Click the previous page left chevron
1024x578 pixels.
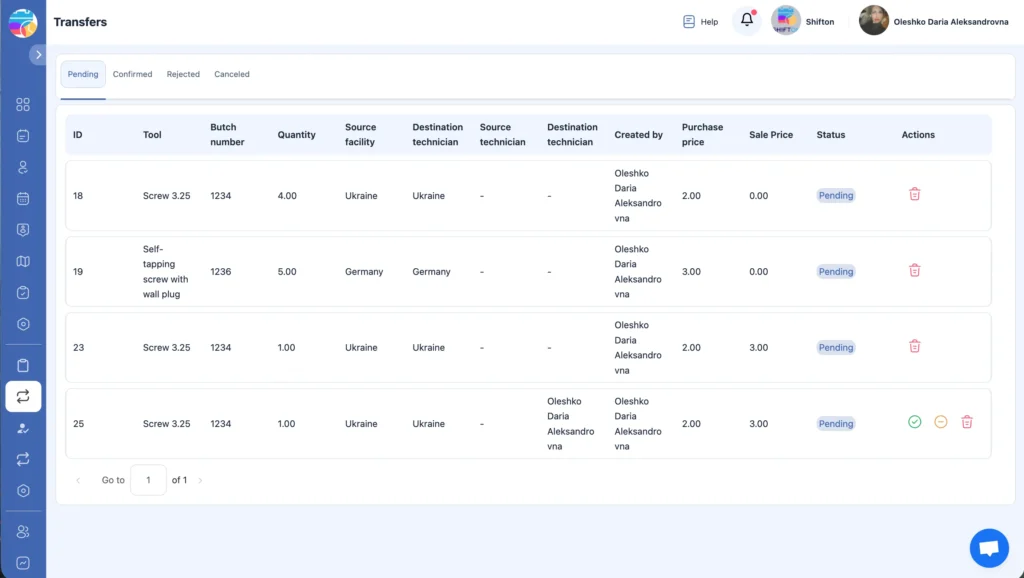pos(78,480)
